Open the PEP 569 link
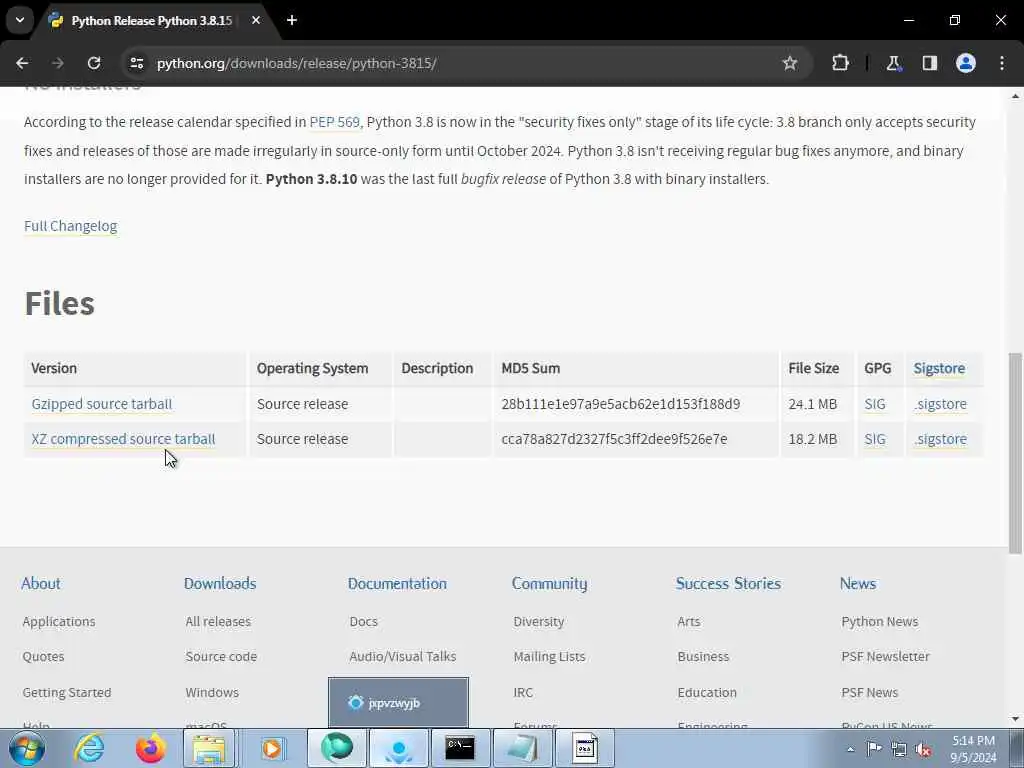1024x768 pixels. 334,122
